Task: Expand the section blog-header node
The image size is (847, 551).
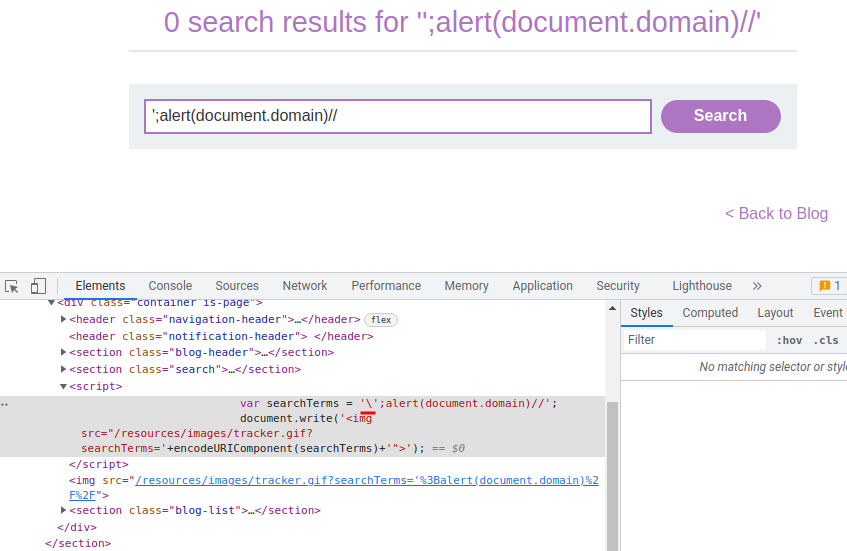Action: click(x=63, y=352)
